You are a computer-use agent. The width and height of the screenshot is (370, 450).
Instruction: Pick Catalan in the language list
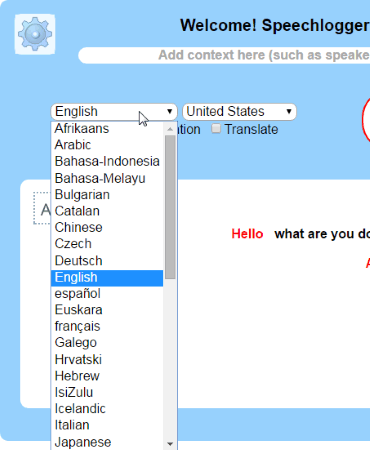tap(107, 211)
